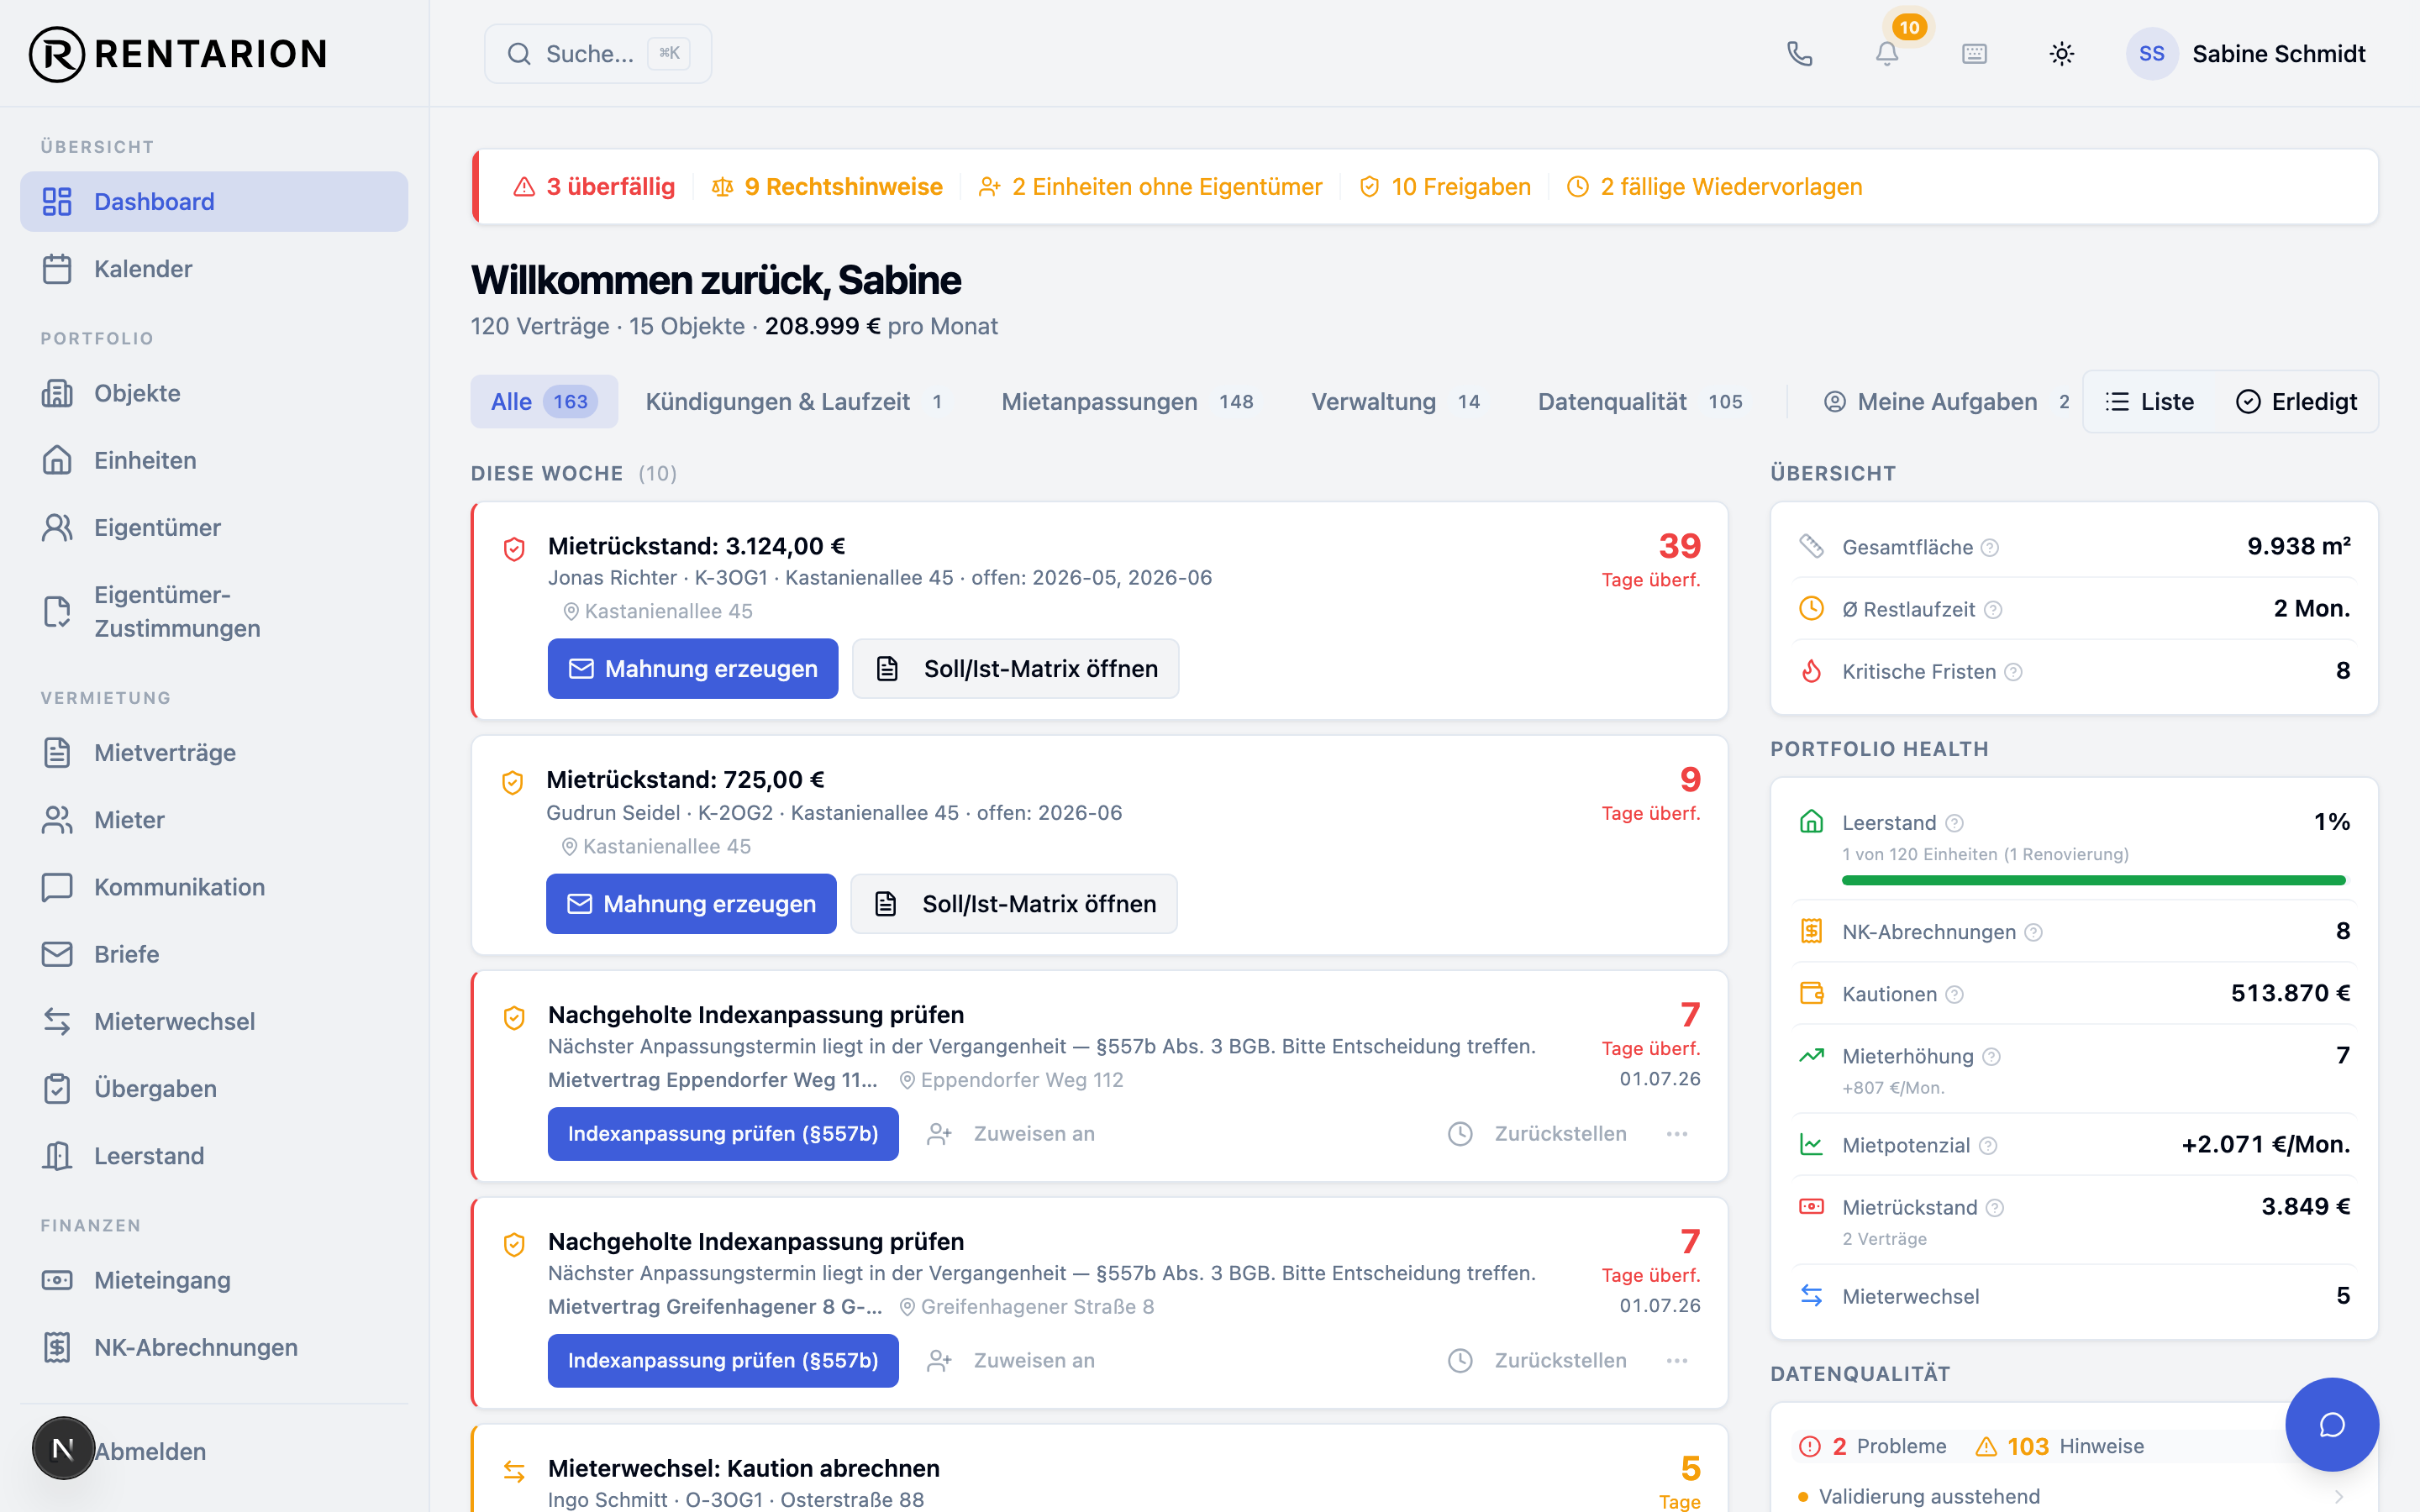Click Zurückstellen for Greifenhagener task
2420x1512 pixels.
pyautogui.click(x=1537, y=1360)
